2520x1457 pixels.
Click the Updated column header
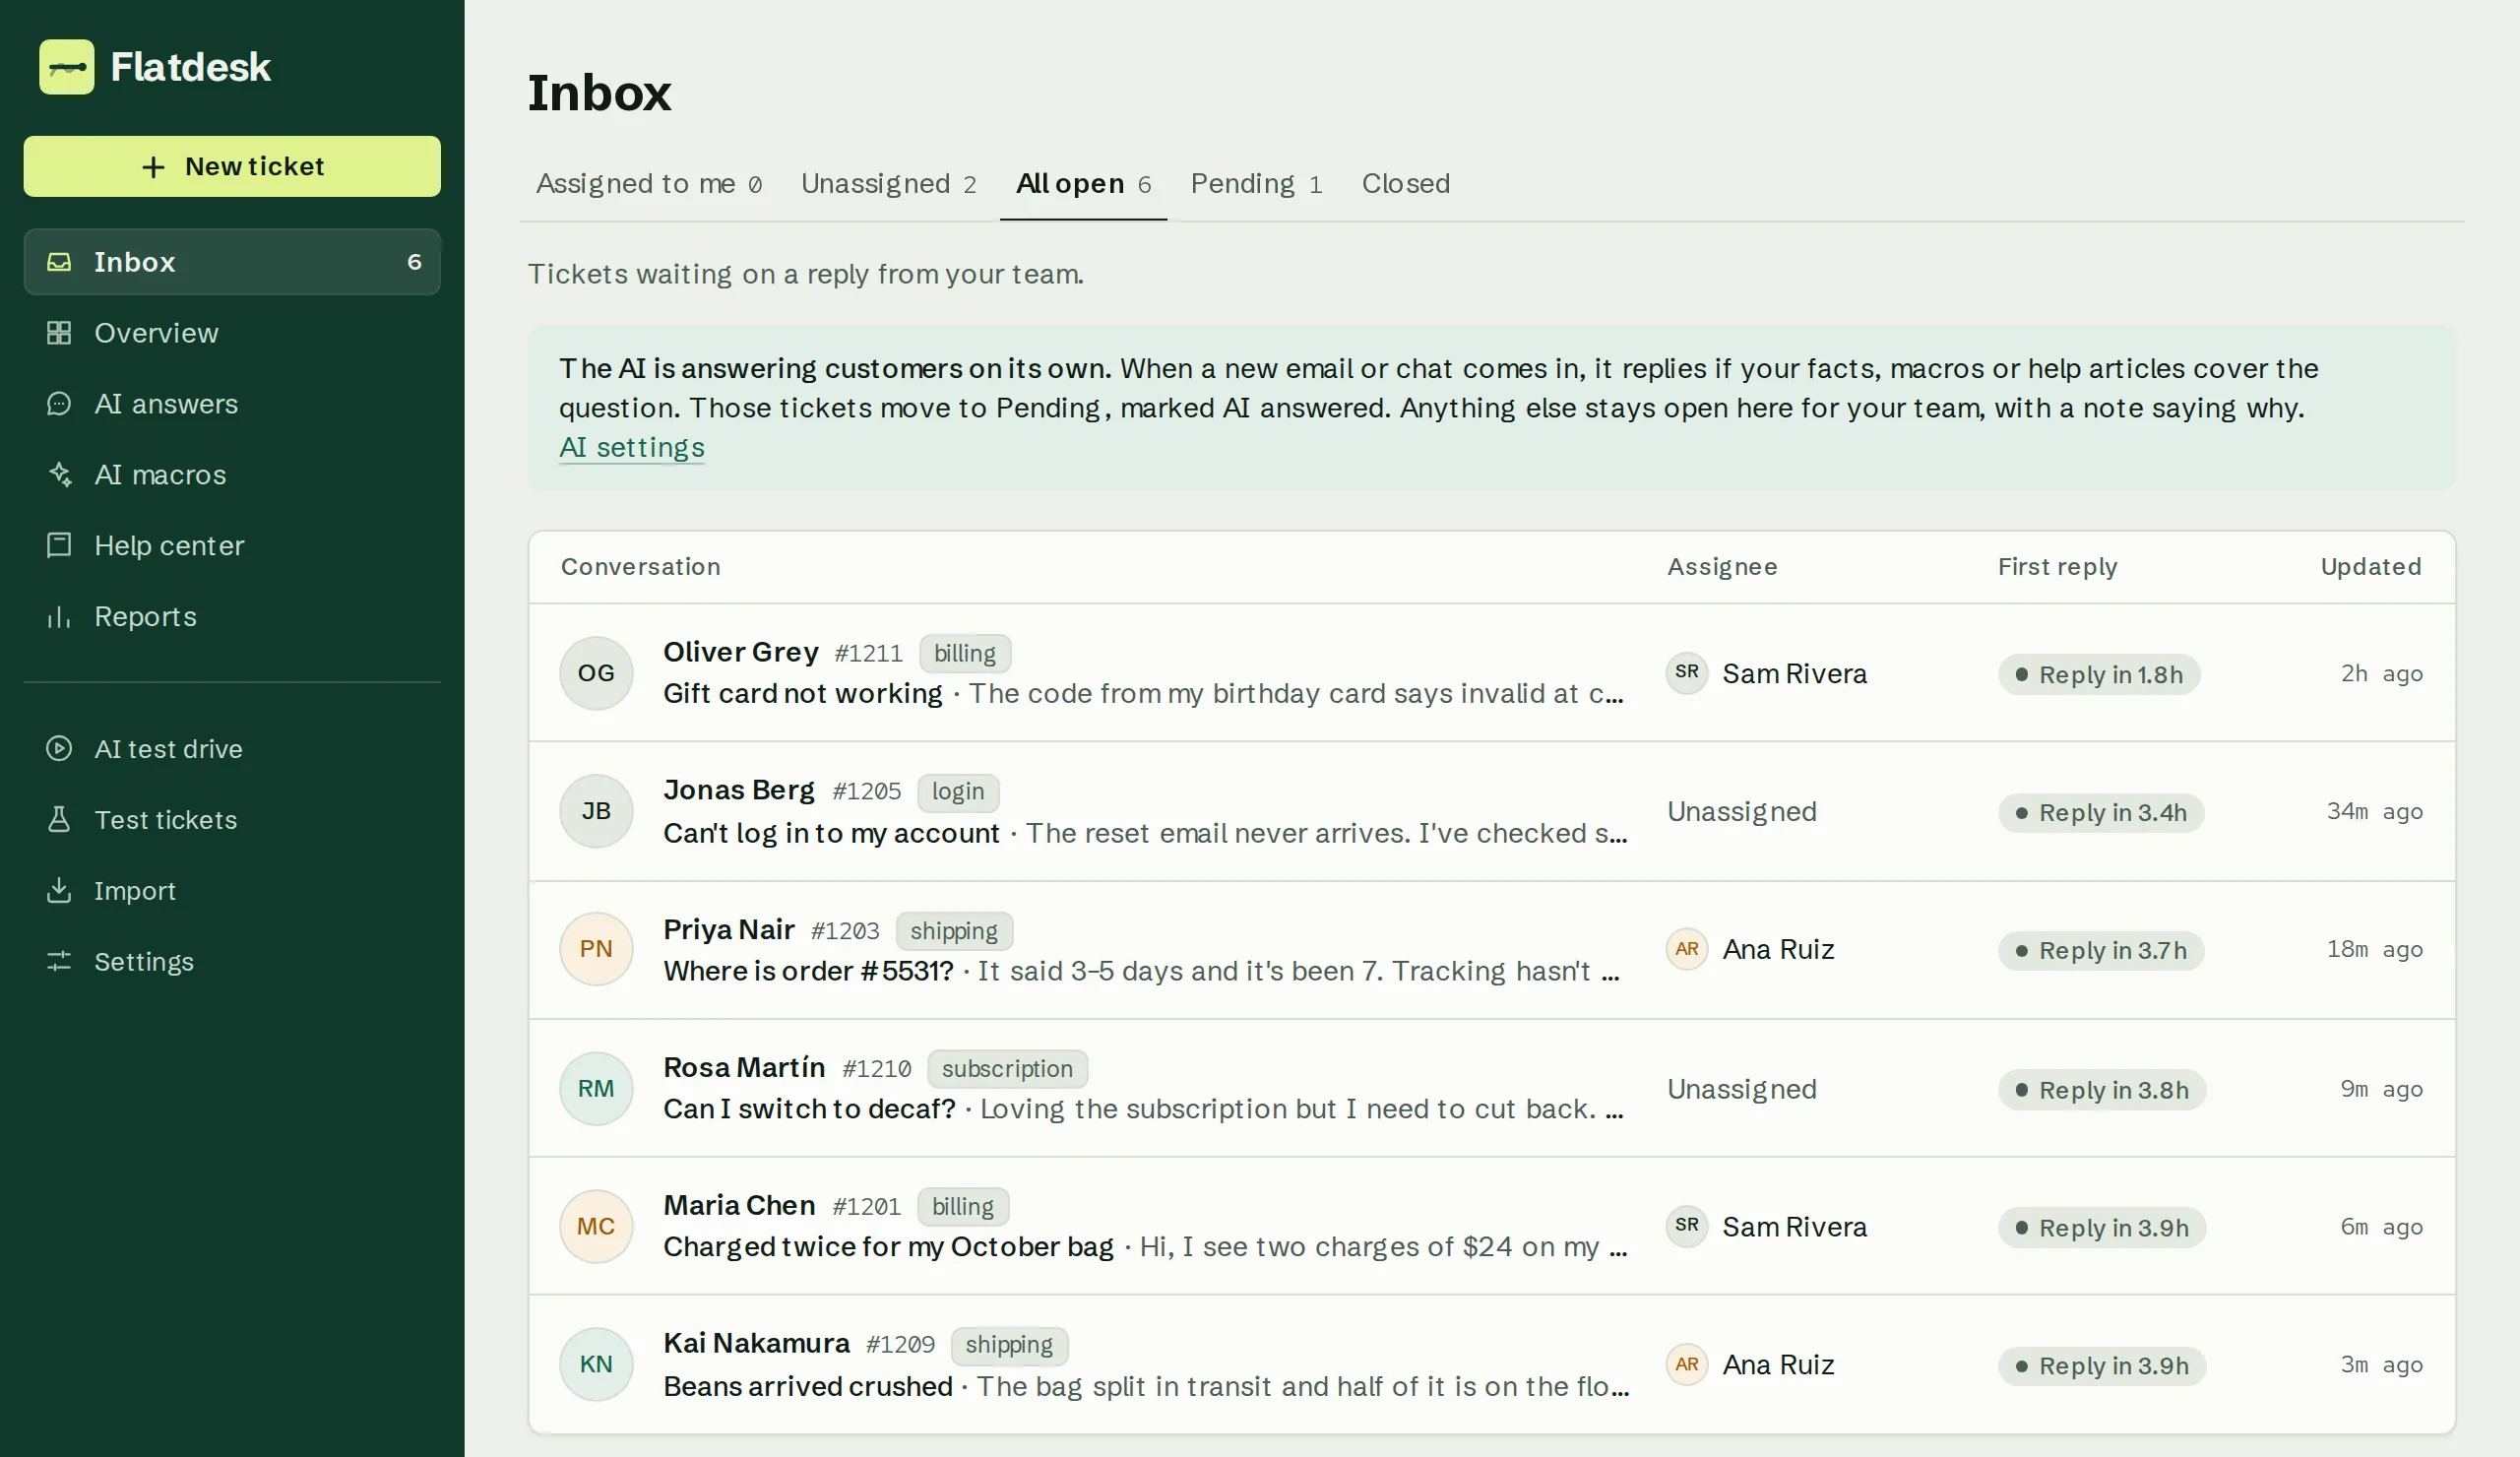[x=2370, y=567]
